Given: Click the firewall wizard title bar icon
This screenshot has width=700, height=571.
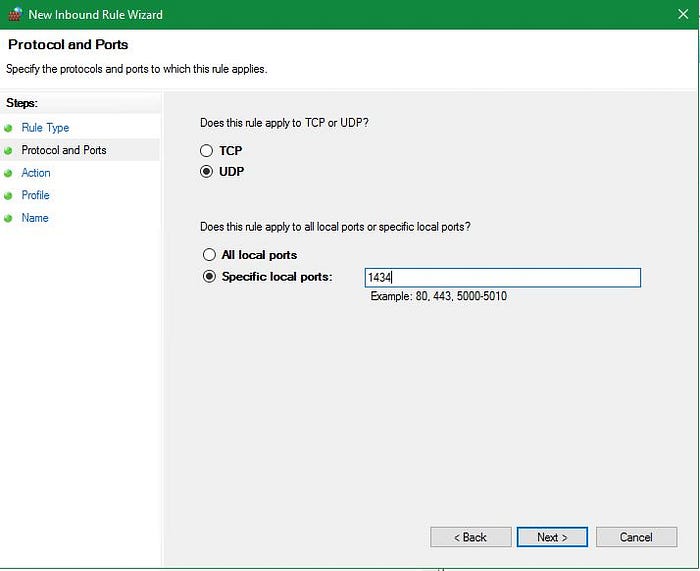Looking at the screenshot, I should 15,14.
